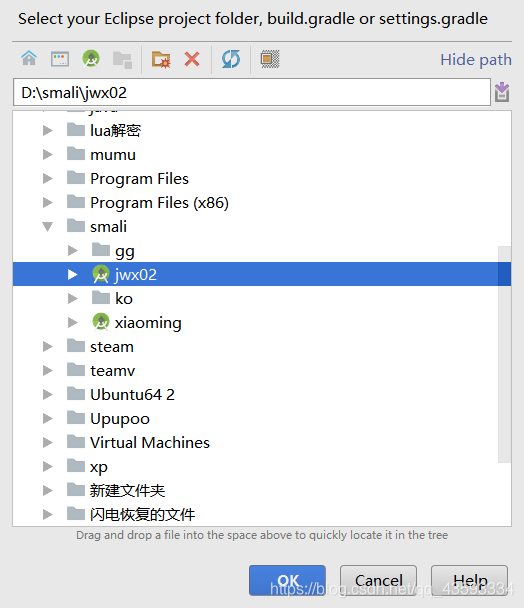Select the teamv folder
This screenshot has height=608, width=524.
pos(112,371)
